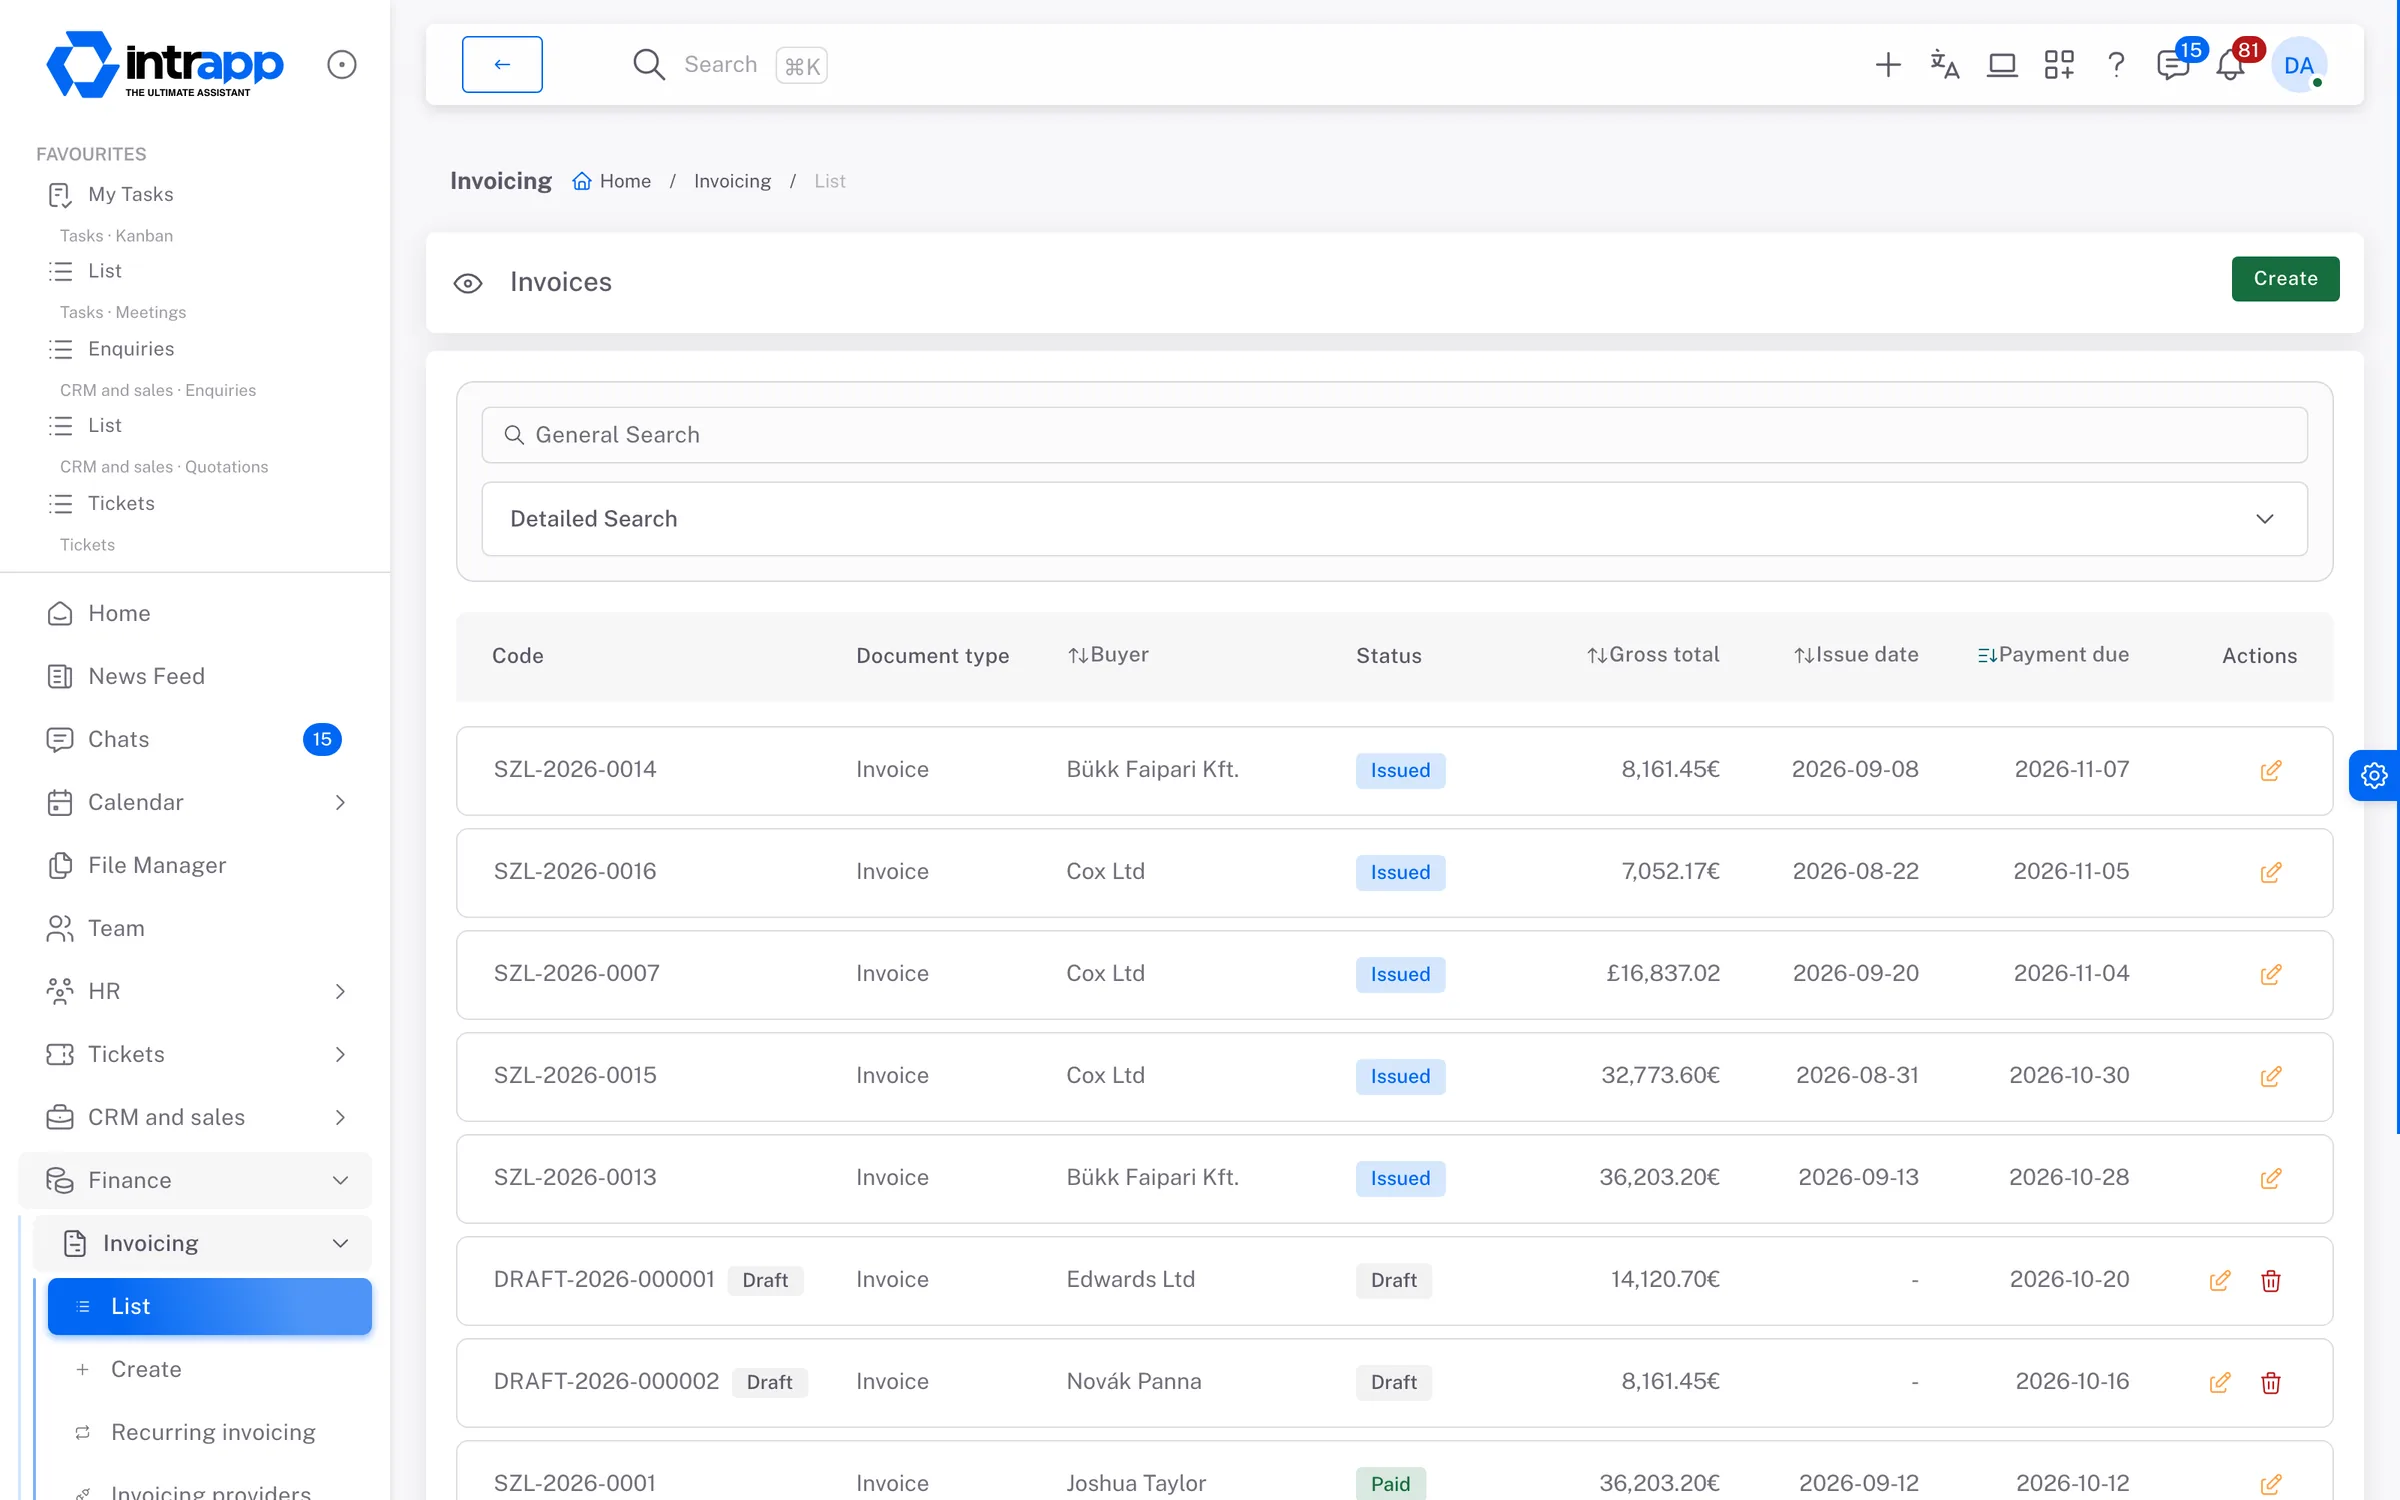Open notifications bell with badge 81
The image size is (2400, 1500).
2232,65
